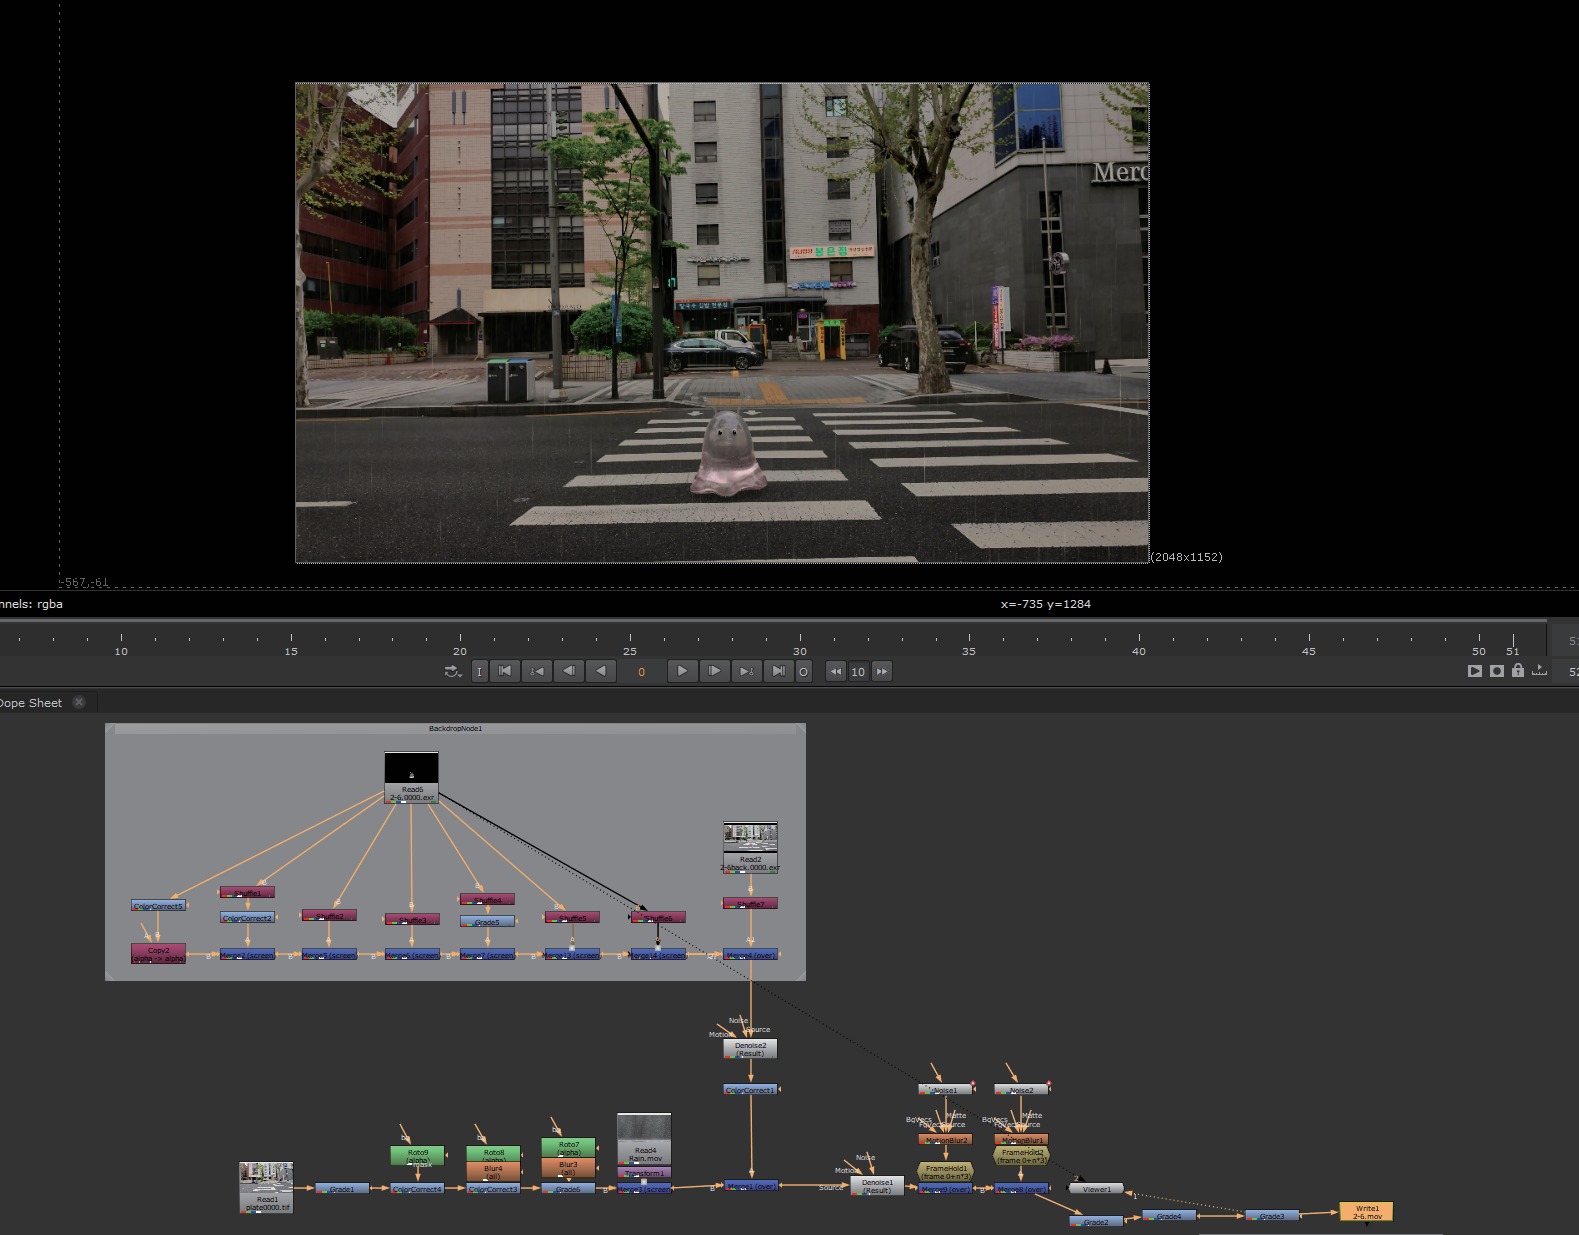Select the Merge4 (over) node
1579x1235 pixels.
pyautogui.click(x=751, y=955)
